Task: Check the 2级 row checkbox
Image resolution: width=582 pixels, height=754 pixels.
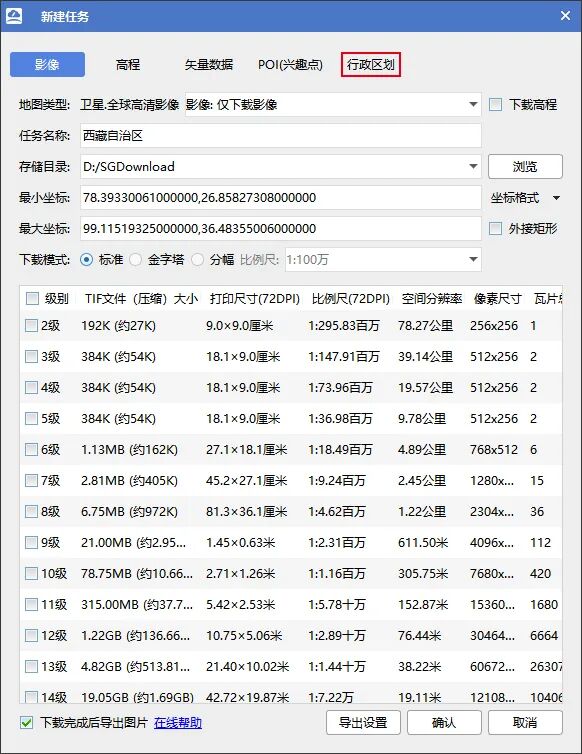Action: click(31, 326)
